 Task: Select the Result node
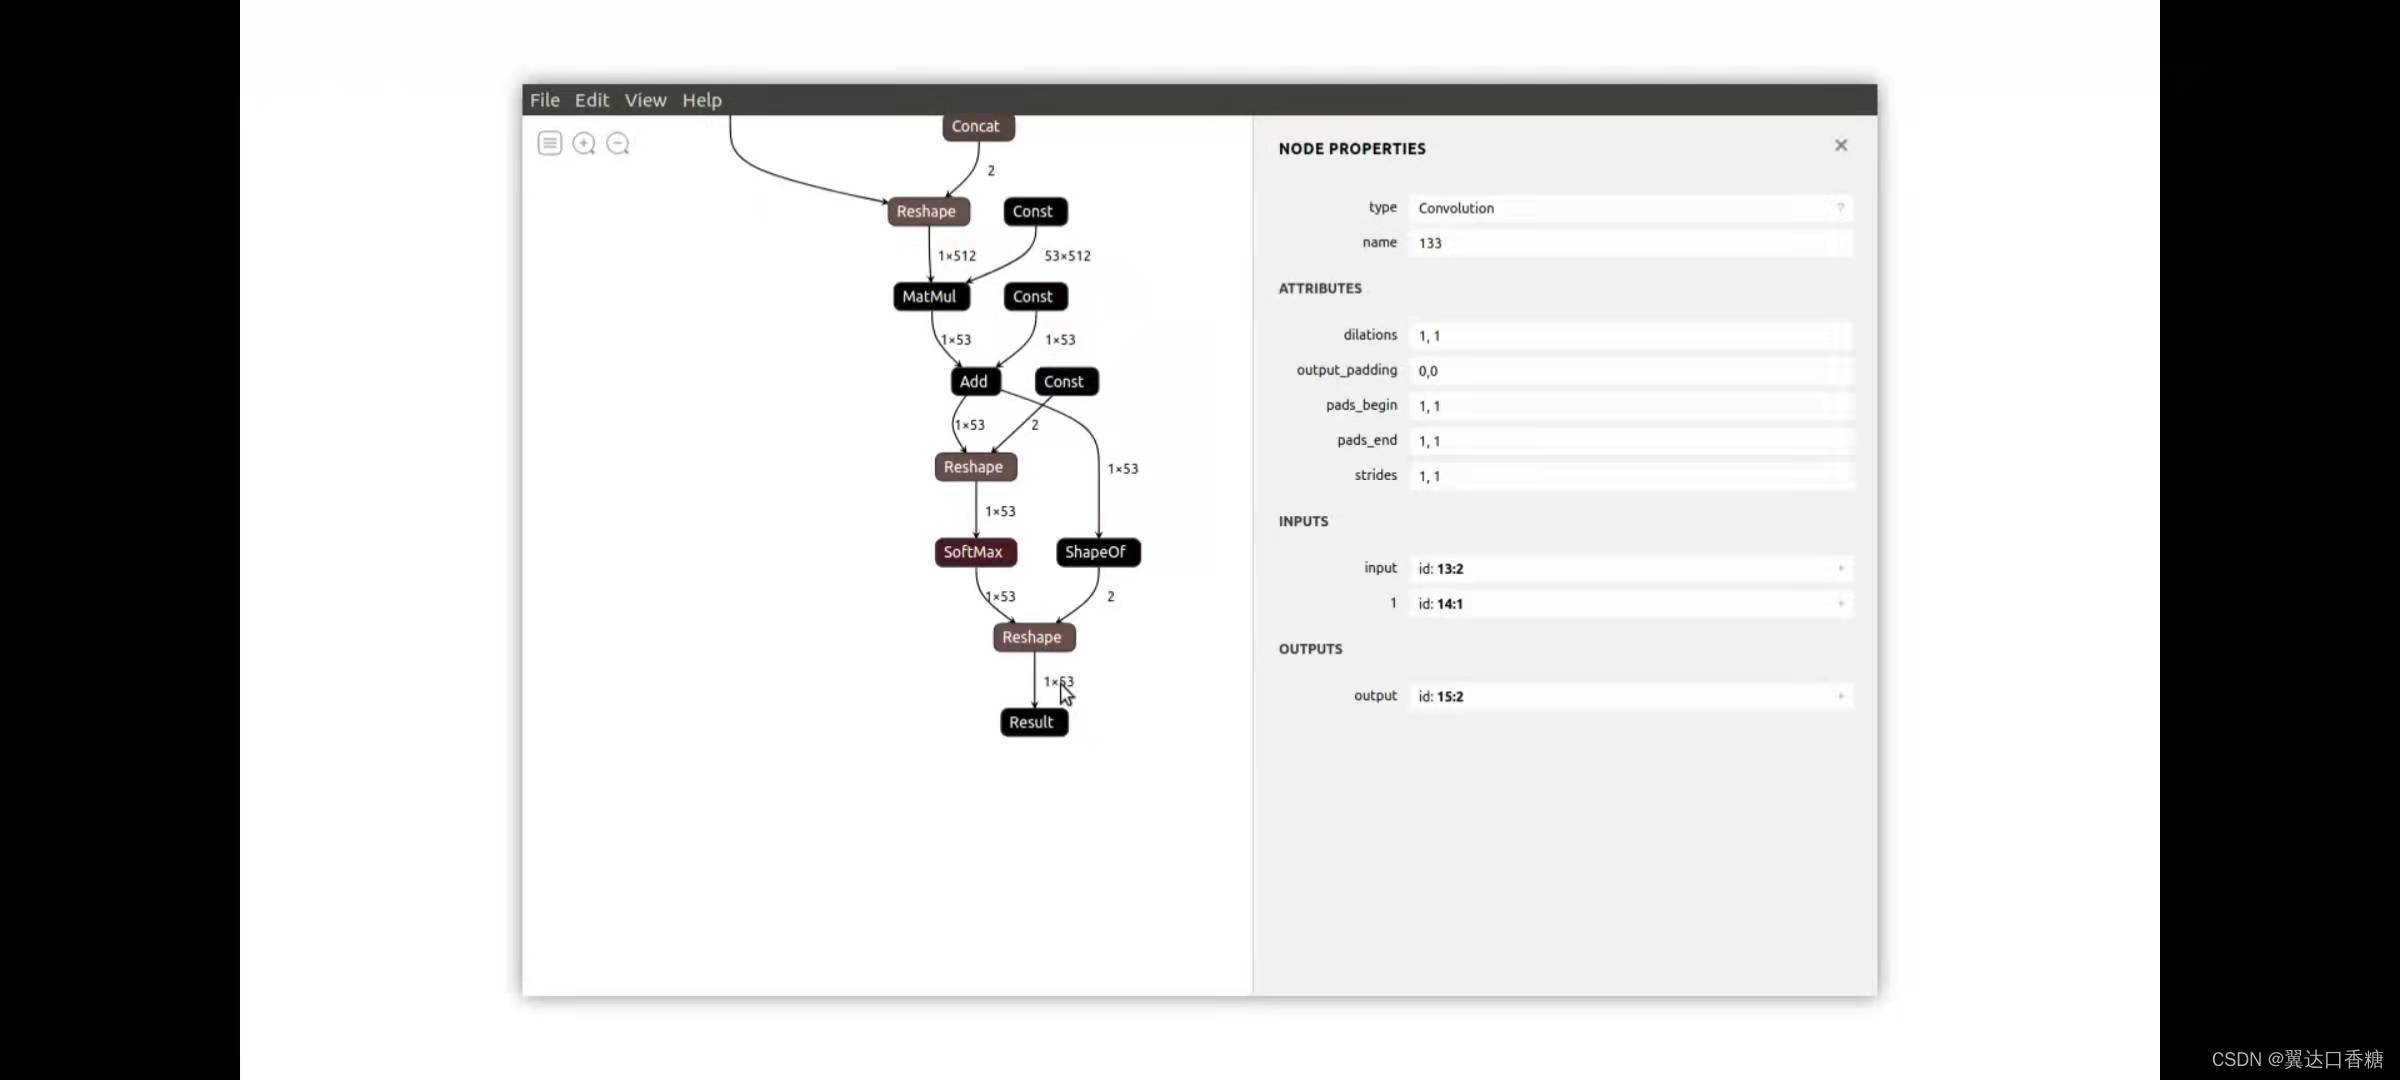(x=1034, y=722)
